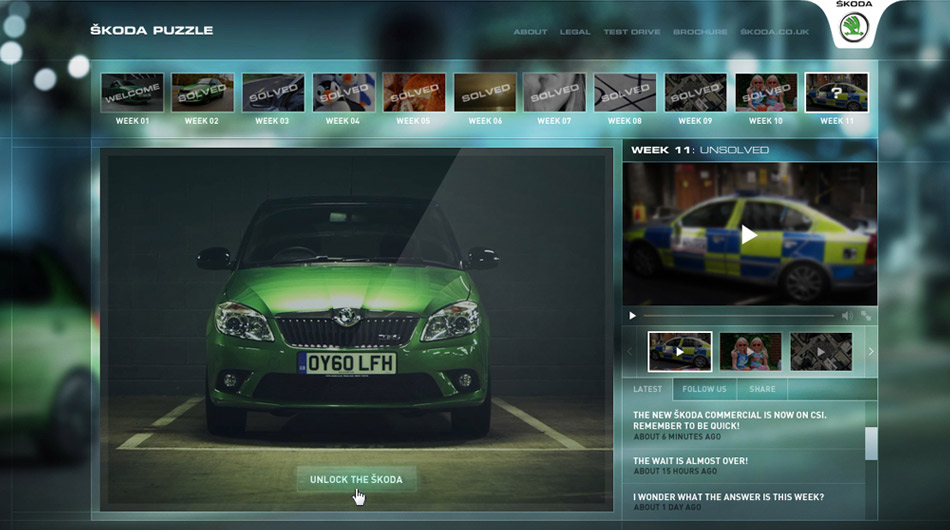Show next video thumbnails with right arrow
Viewport: 950px width, 530px height.
(871, 351)
